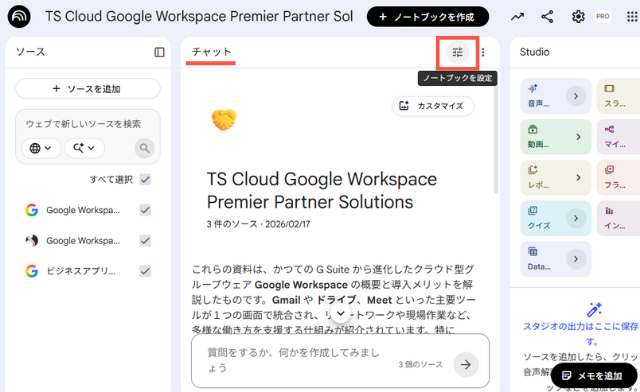
Task: Toggle checkbox for second Google Workspa... source
Action: coord(145,241)
